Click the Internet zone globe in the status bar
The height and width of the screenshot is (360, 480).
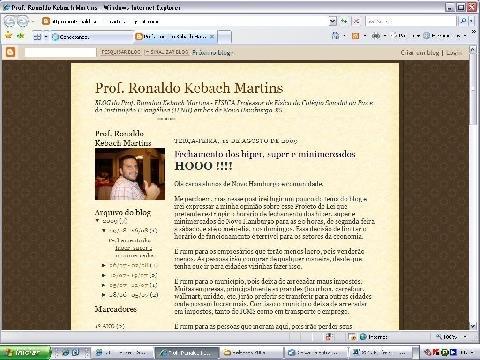[363, 337]
